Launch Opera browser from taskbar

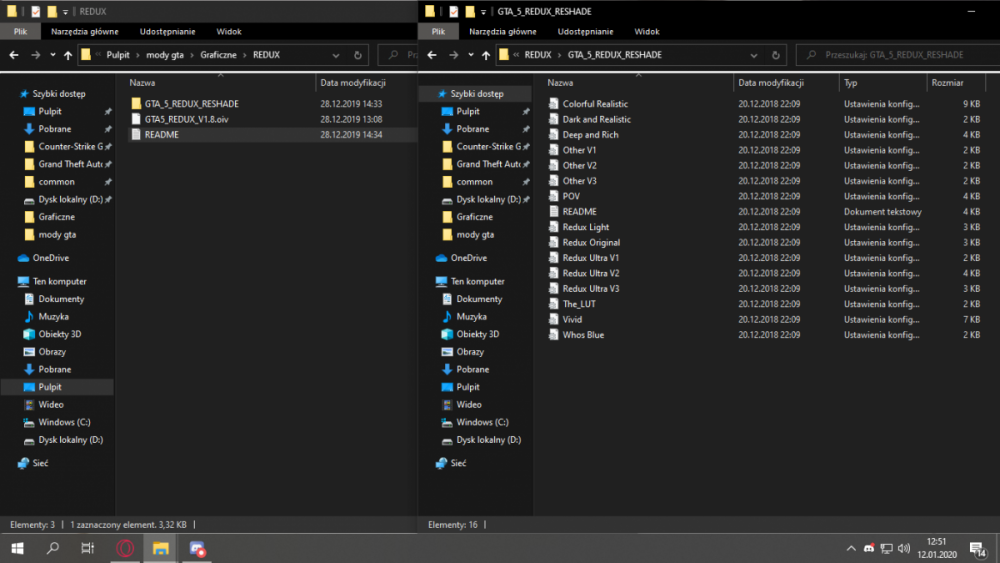tap(125, 548)
